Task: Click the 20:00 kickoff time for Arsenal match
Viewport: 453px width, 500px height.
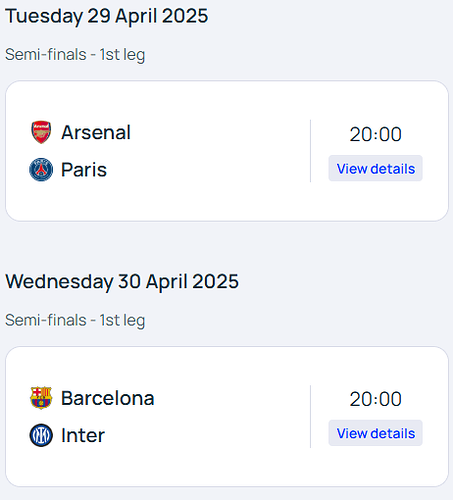Action: pyautogui.click(x=375, y=134)
